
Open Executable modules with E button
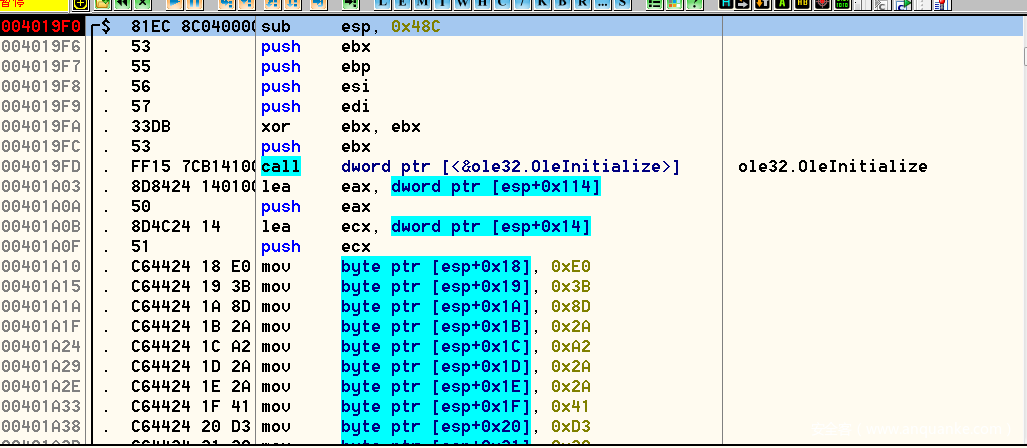point(406,4)
